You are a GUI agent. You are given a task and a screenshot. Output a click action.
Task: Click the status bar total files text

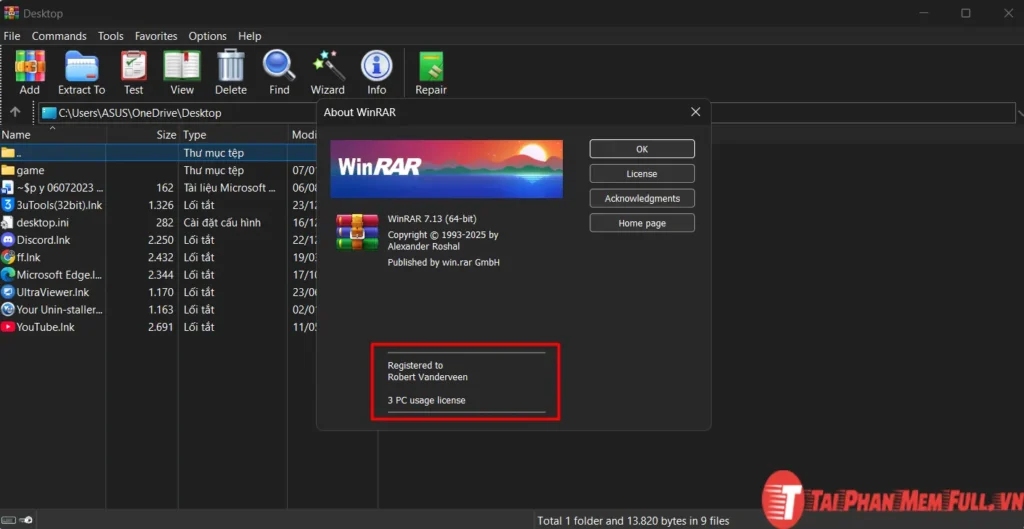coord(633,521)
